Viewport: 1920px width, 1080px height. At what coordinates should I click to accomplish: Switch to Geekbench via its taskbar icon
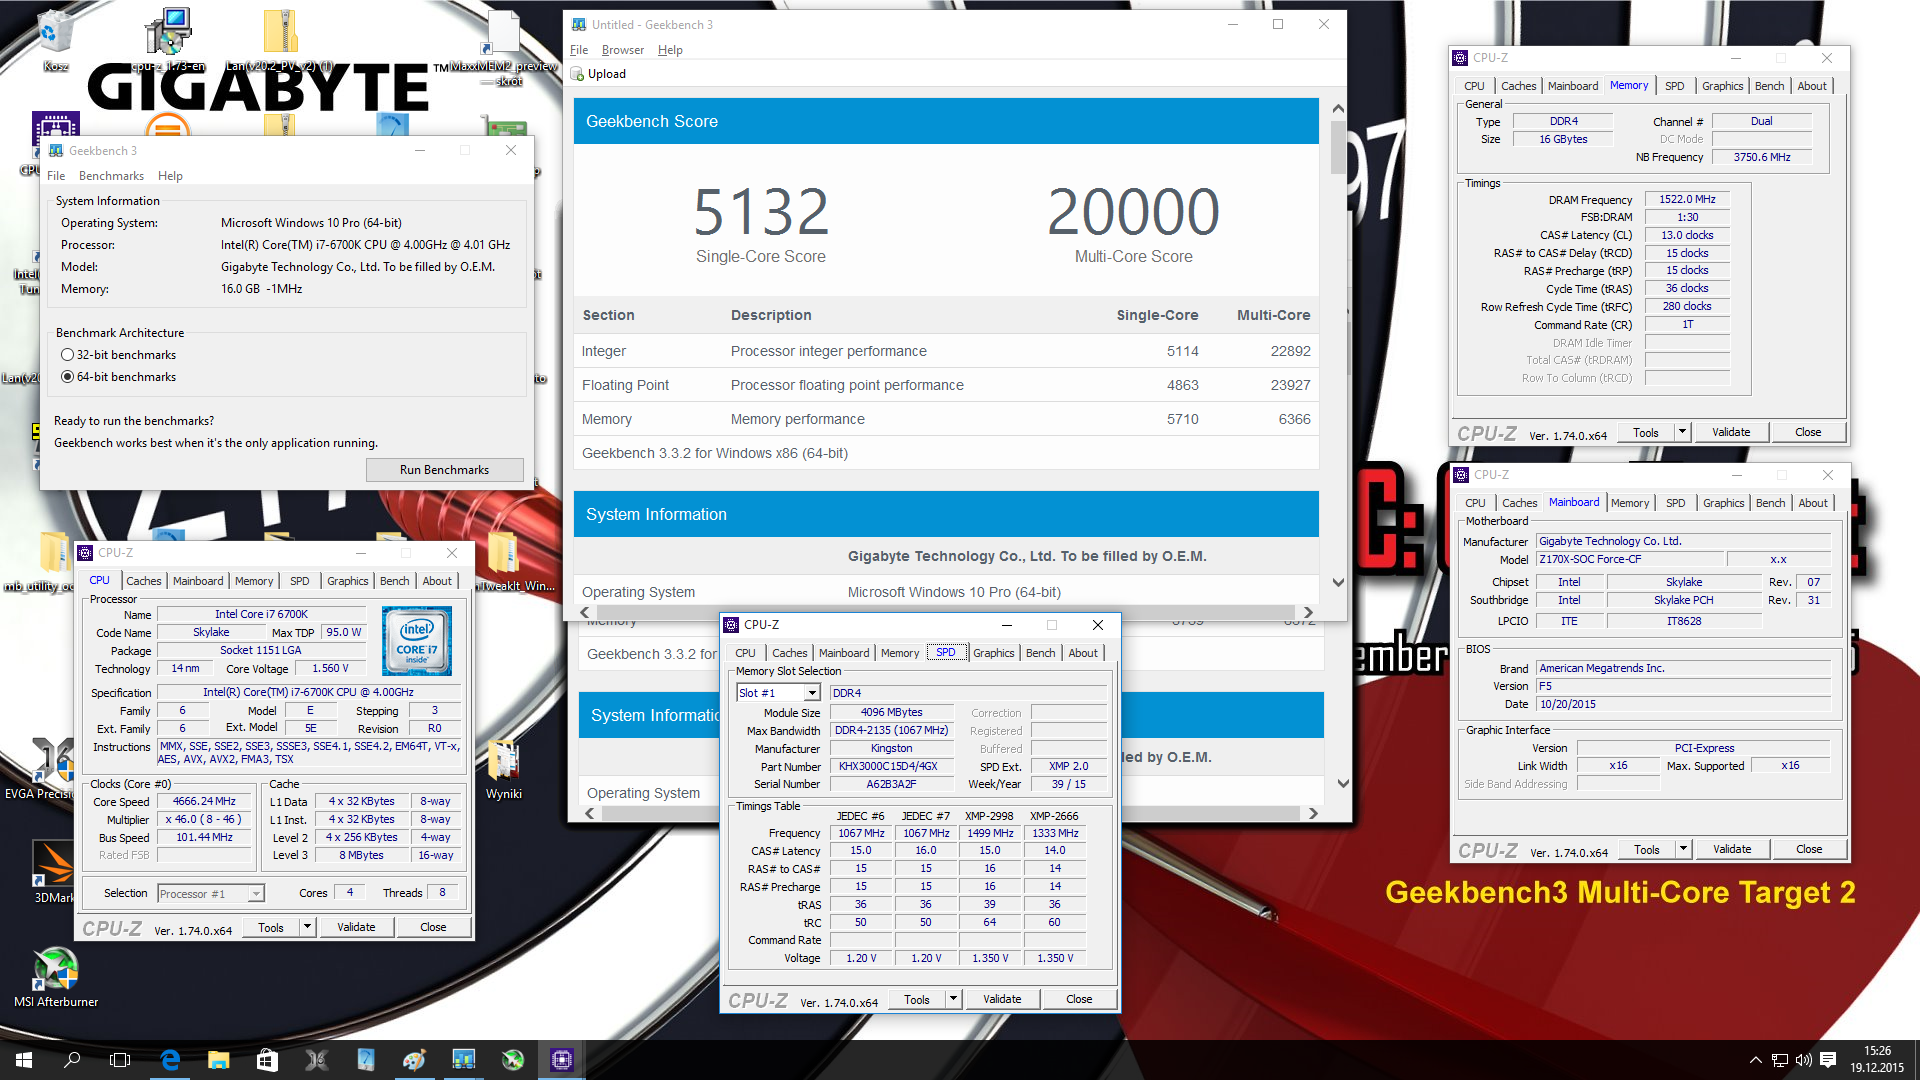463,1060
